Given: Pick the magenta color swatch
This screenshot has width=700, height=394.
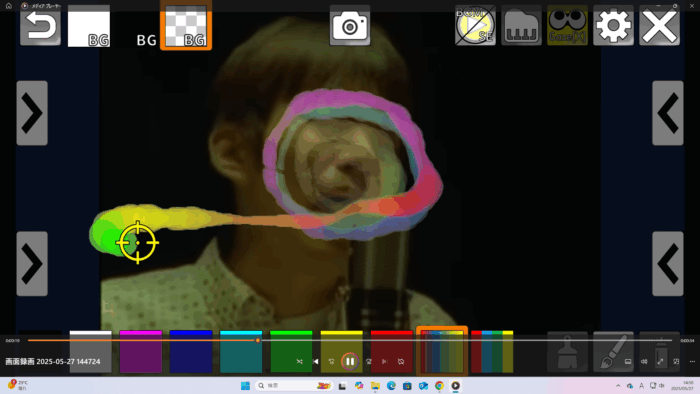Looking at the screenshot, I should coord(141,352).
